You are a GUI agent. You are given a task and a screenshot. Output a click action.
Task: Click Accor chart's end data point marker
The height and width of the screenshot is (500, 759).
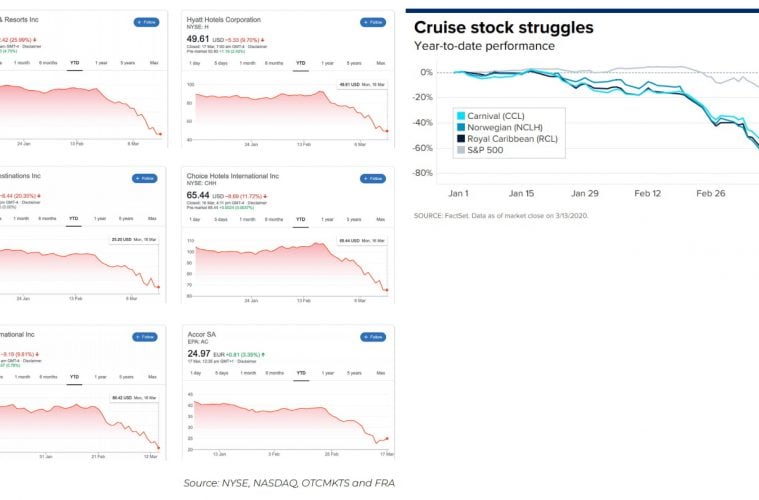(x=387, y=438)
